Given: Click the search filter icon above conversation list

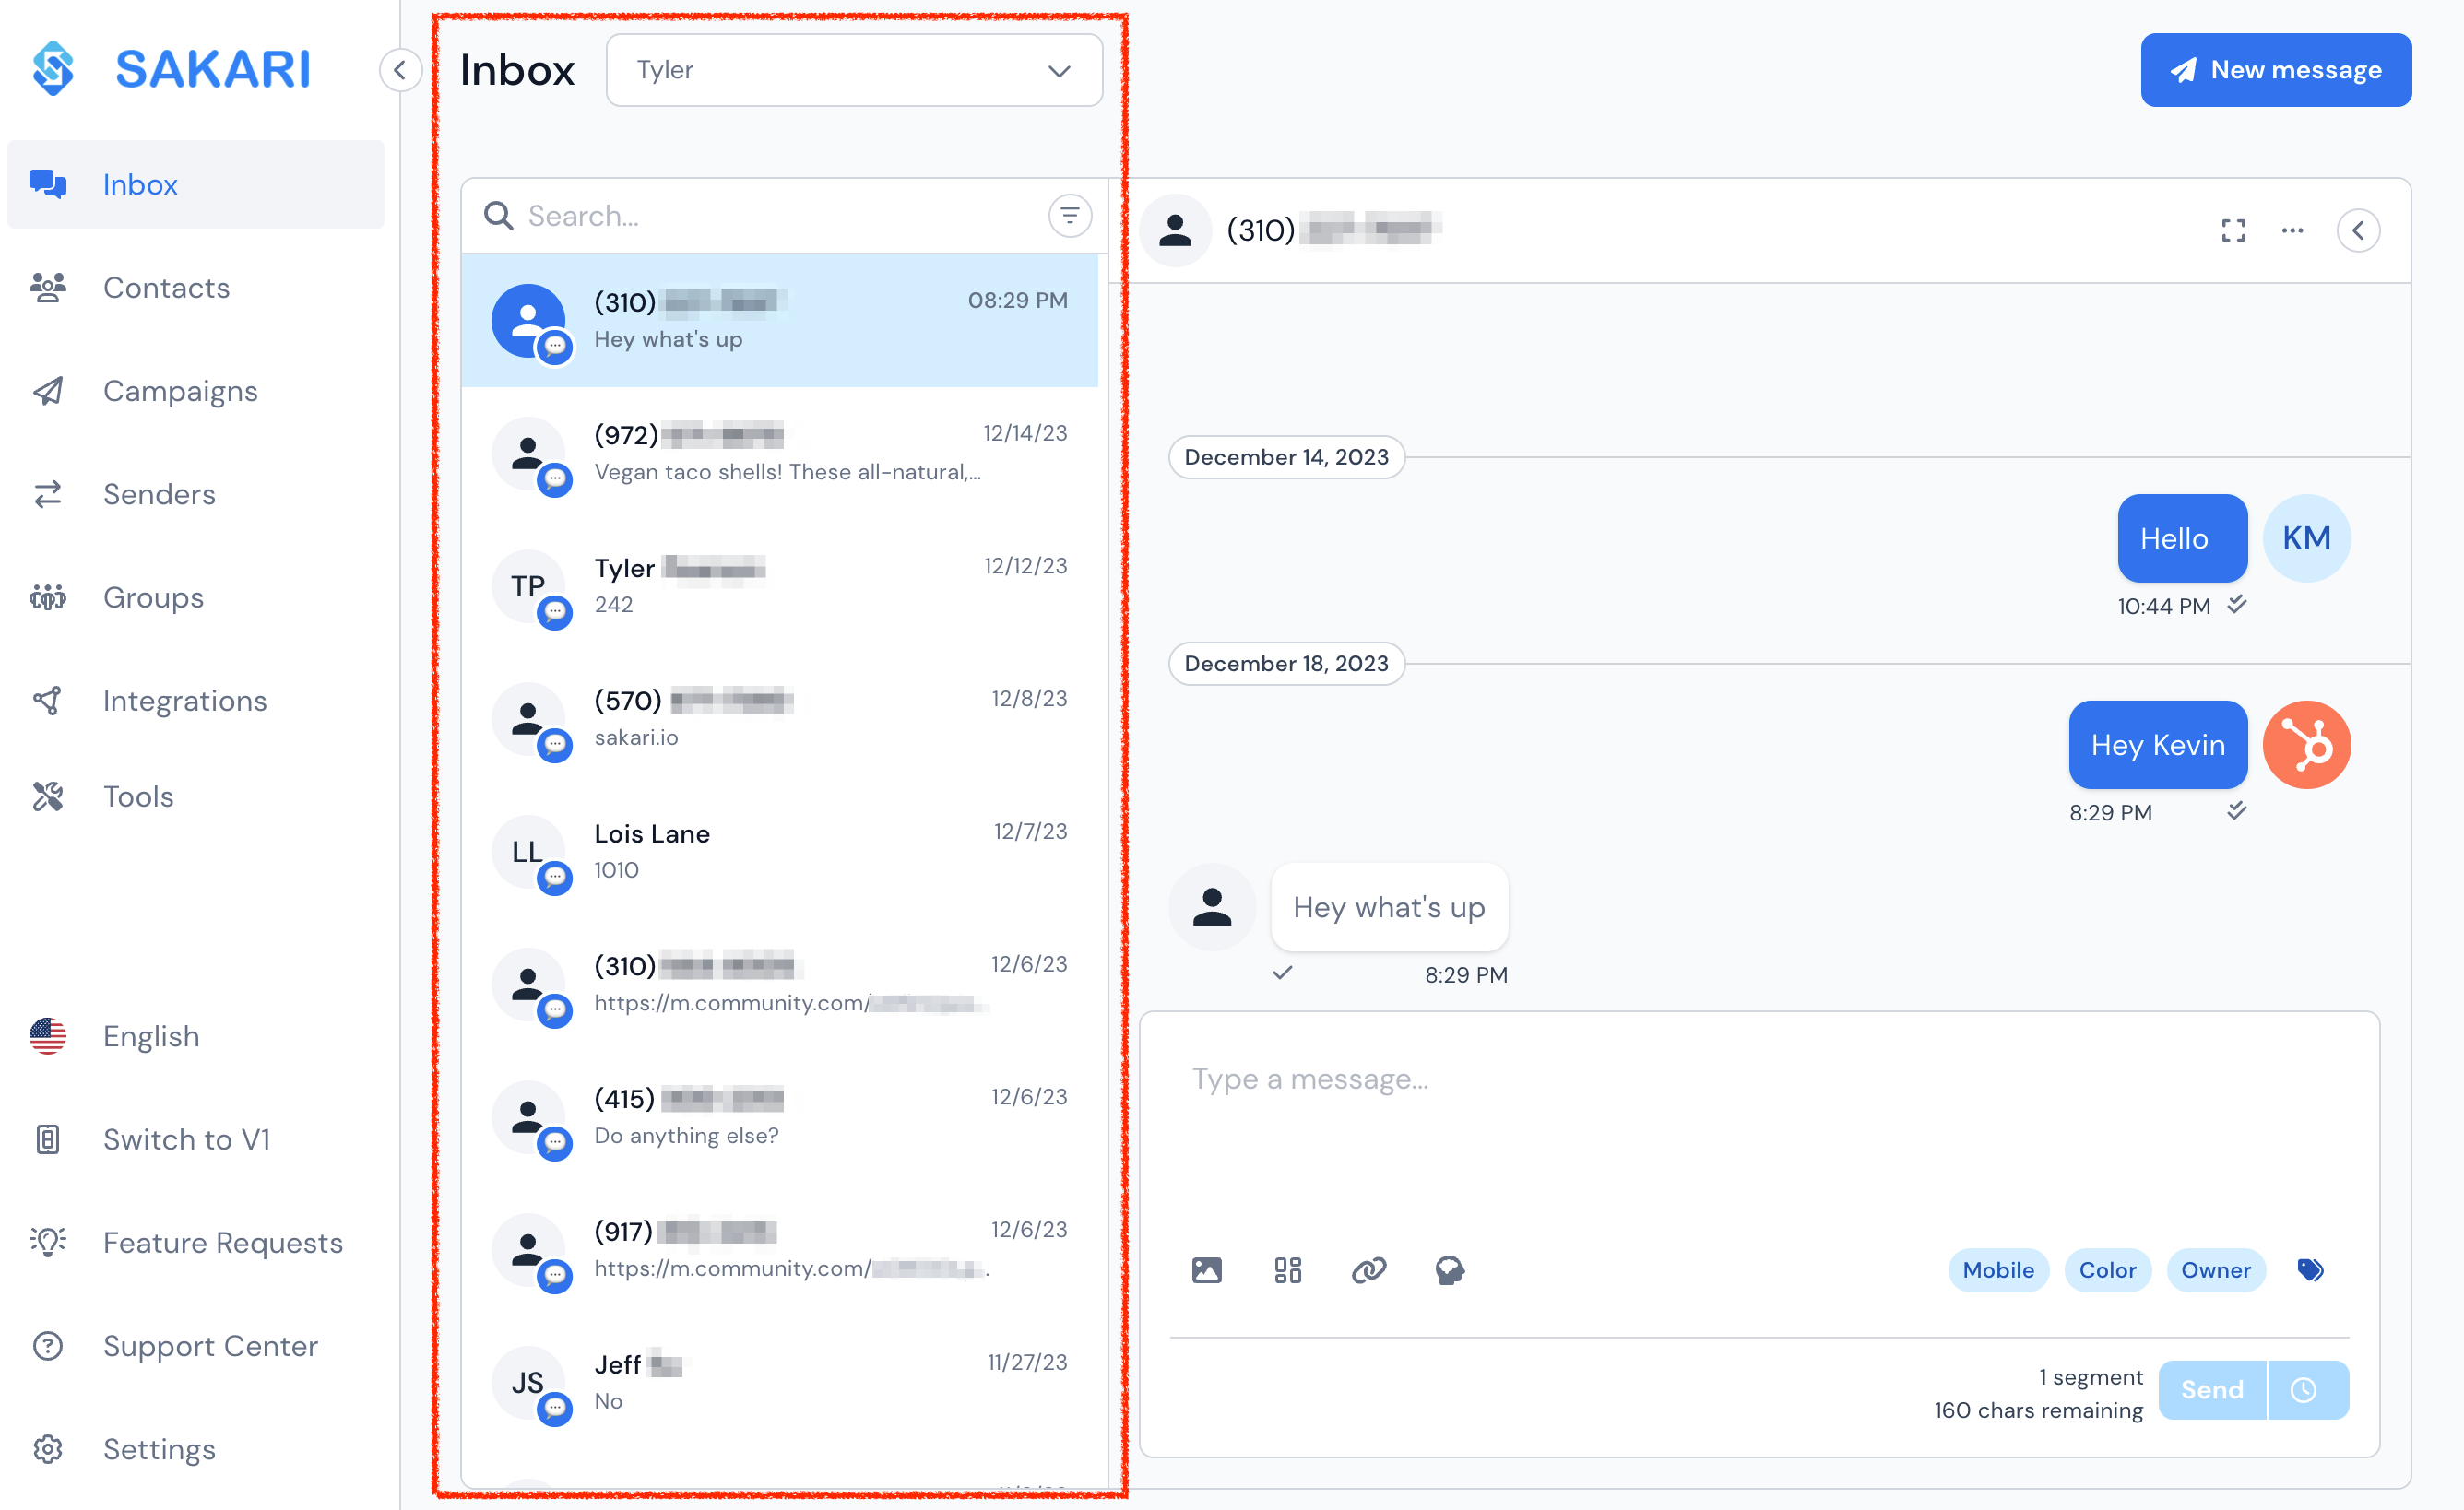Looking at the screenshot, I should pos(1069,215).
